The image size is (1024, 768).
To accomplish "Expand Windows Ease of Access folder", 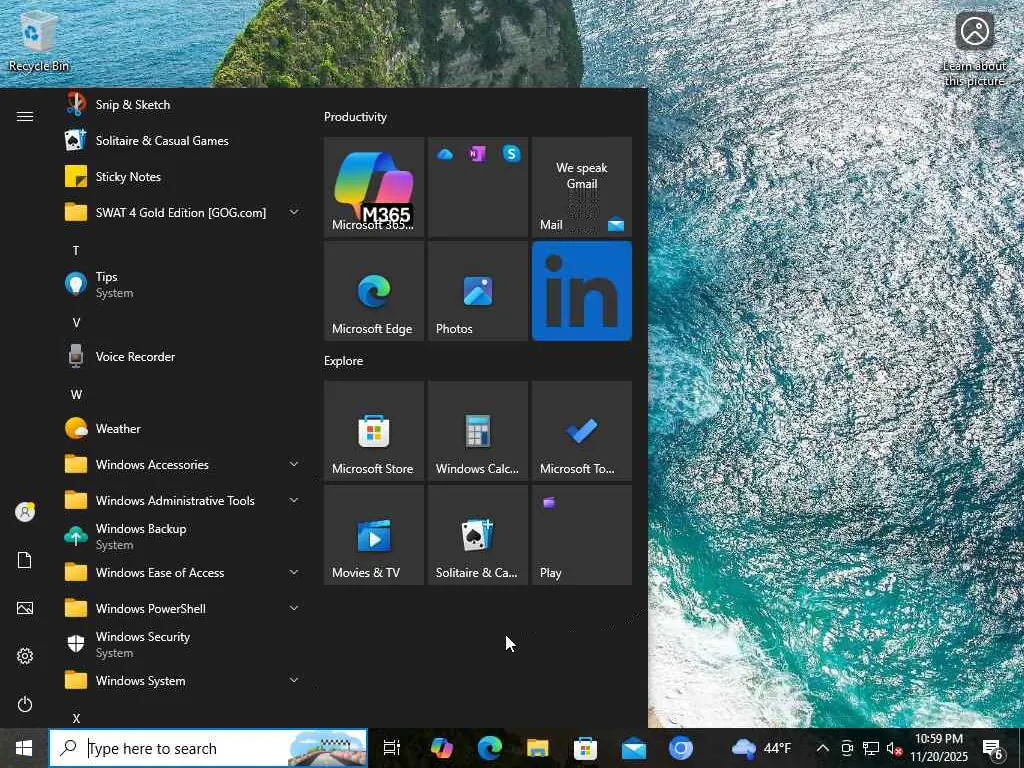I will click(x=182, y=573).
